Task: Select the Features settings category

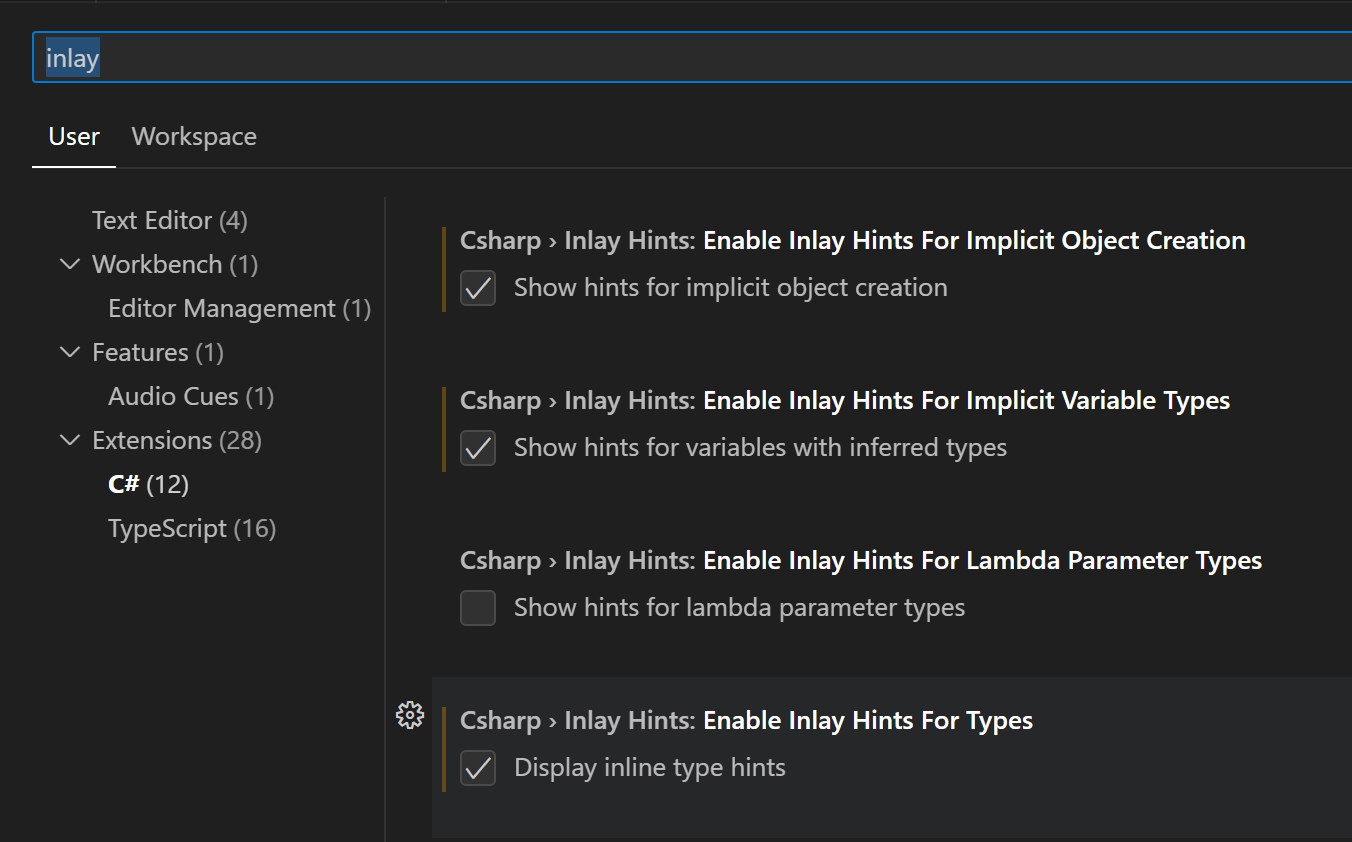Action: click(140, 351)
